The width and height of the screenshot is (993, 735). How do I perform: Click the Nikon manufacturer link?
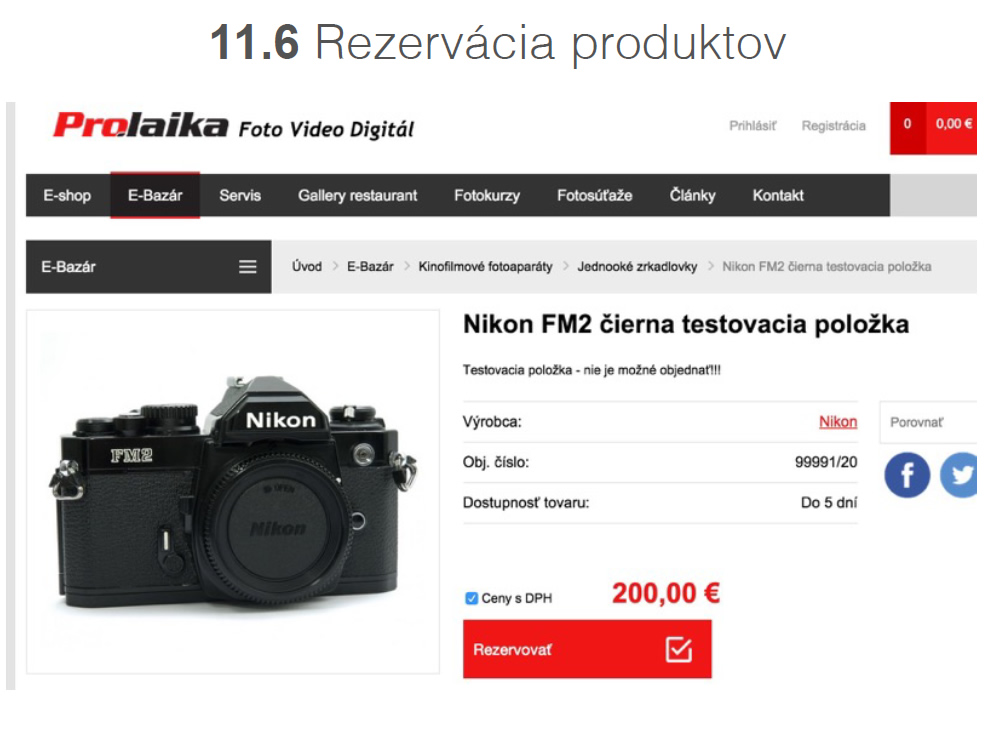838,422
